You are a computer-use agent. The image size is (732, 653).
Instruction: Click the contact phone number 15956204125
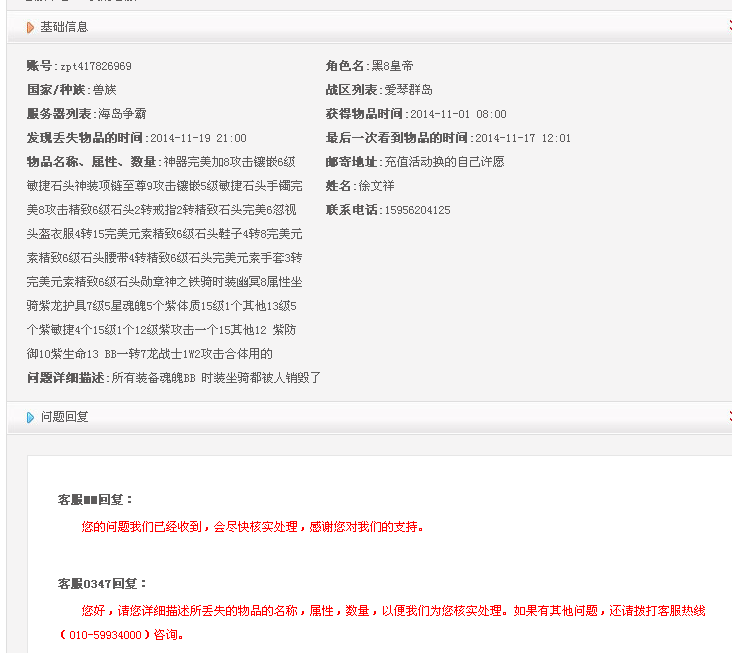point(417,210)
